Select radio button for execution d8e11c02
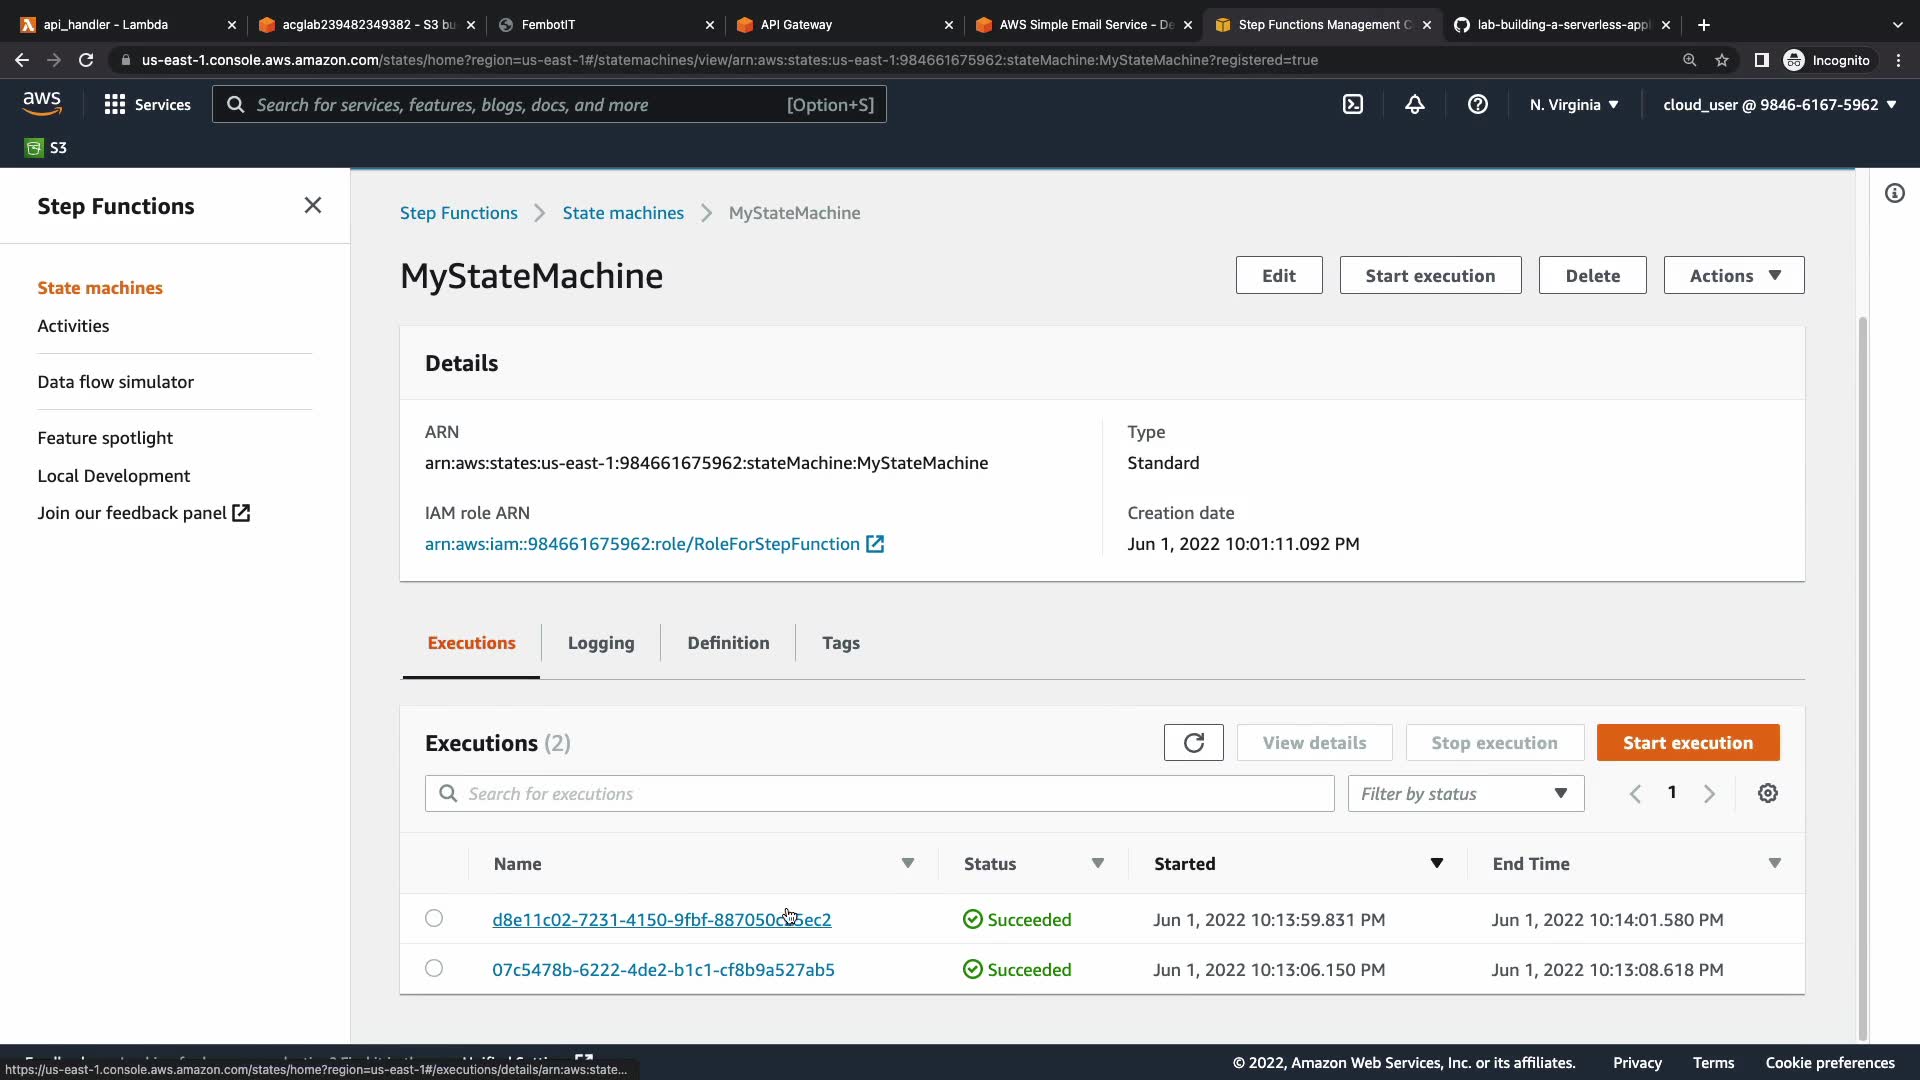Viewport: 1920px width, 1080px height. 433,918
